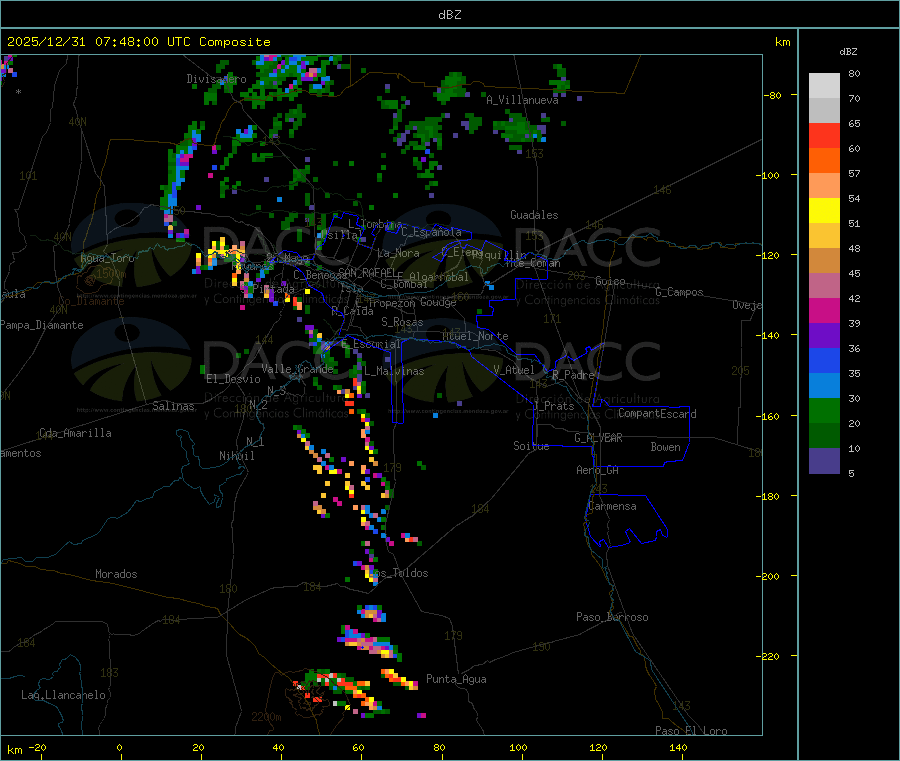Viewport: 900px width, 761px height.
Task: Click the Bowen location label
Action: pos(665,447)
